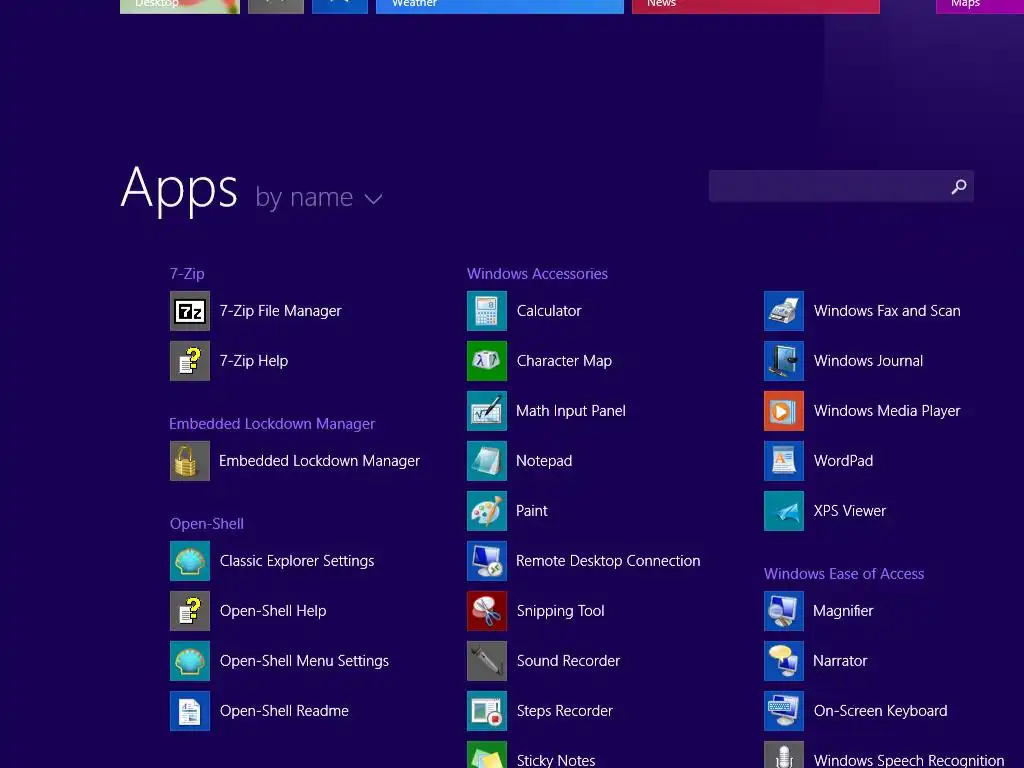Select the Windows Accessories group header
The image size is (1024, 768).
click(x=537, y=274)
